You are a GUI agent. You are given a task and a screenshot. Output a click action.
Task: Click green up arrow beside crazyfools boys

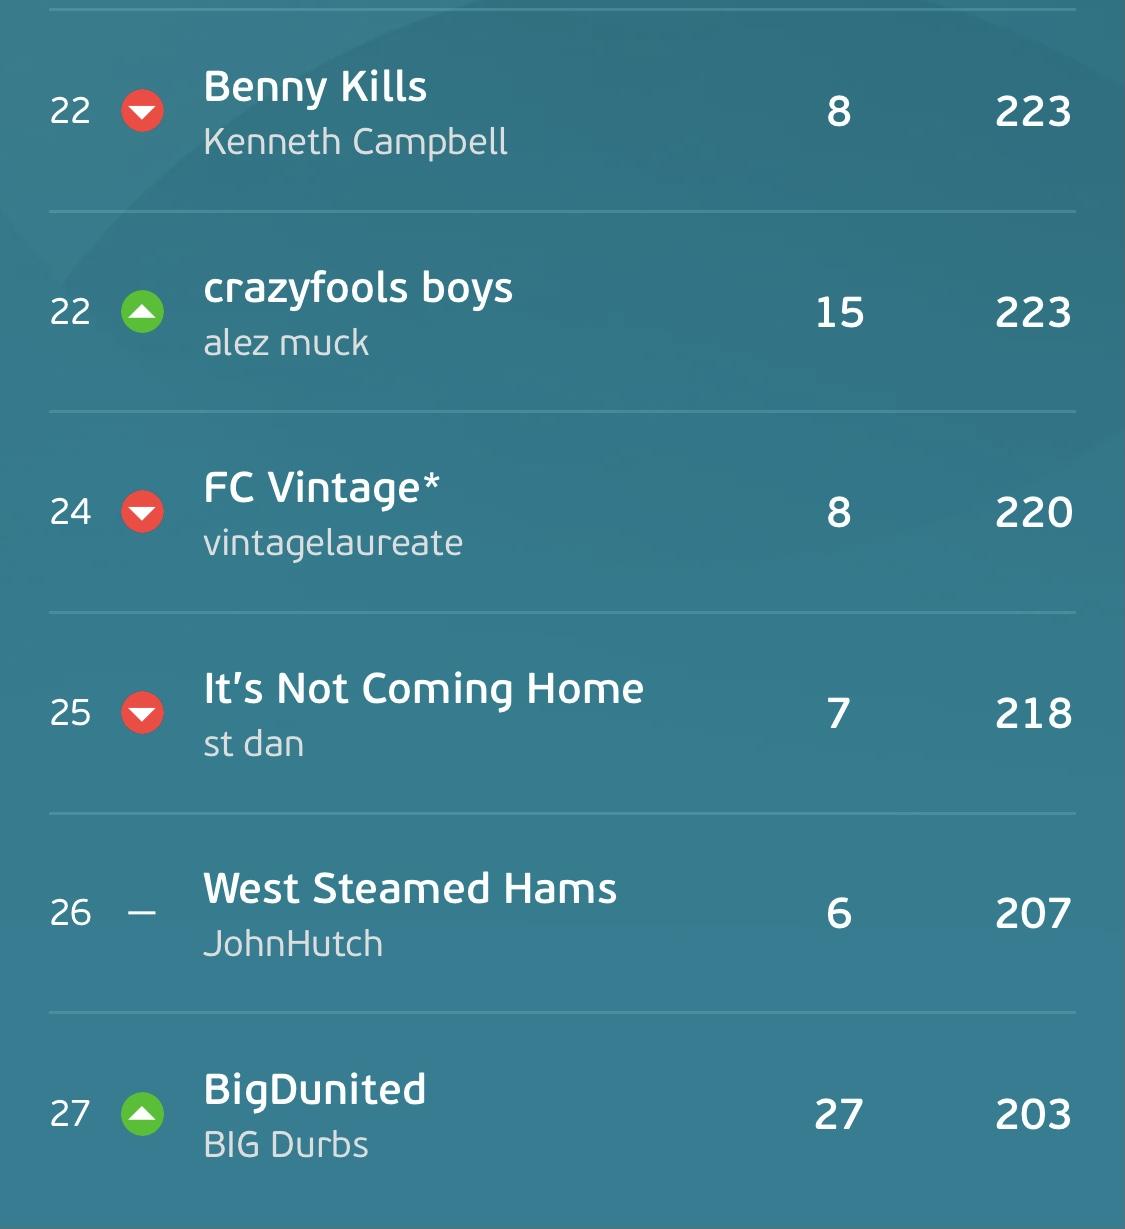pos(142,311)
